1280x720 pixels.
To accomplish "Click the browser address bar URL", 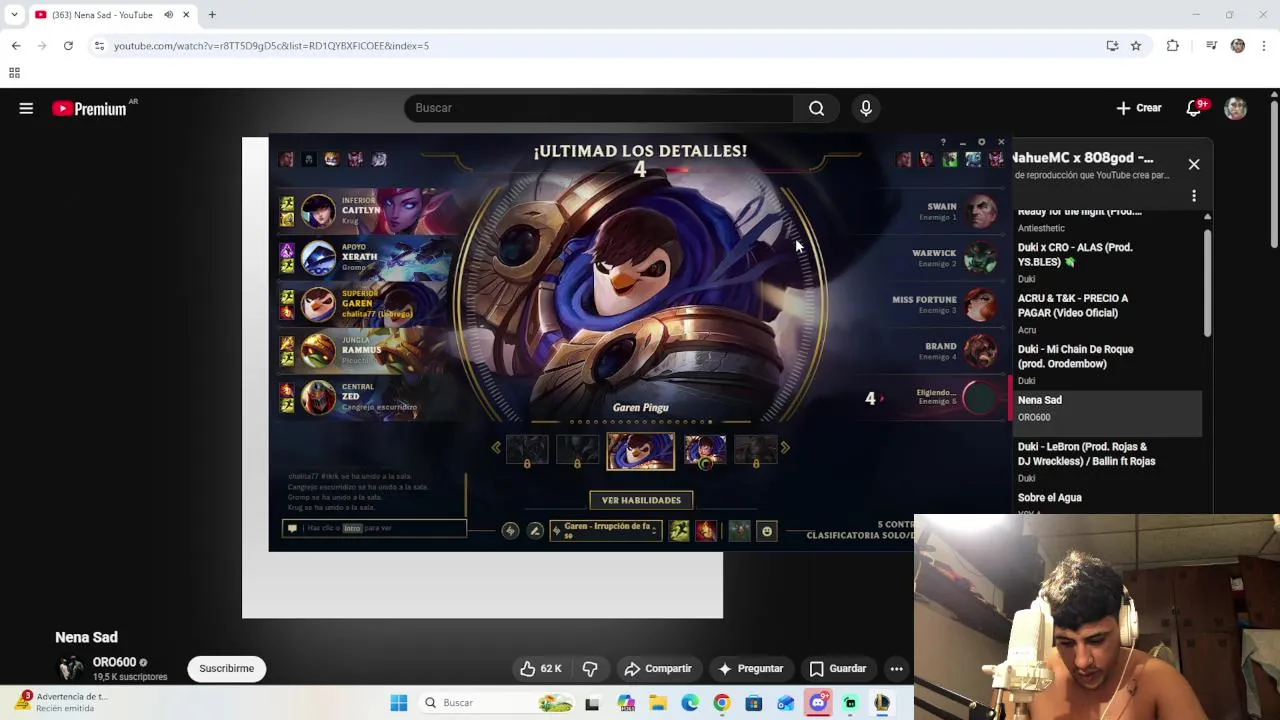I will pyautogui.click(x=271, y=46).
